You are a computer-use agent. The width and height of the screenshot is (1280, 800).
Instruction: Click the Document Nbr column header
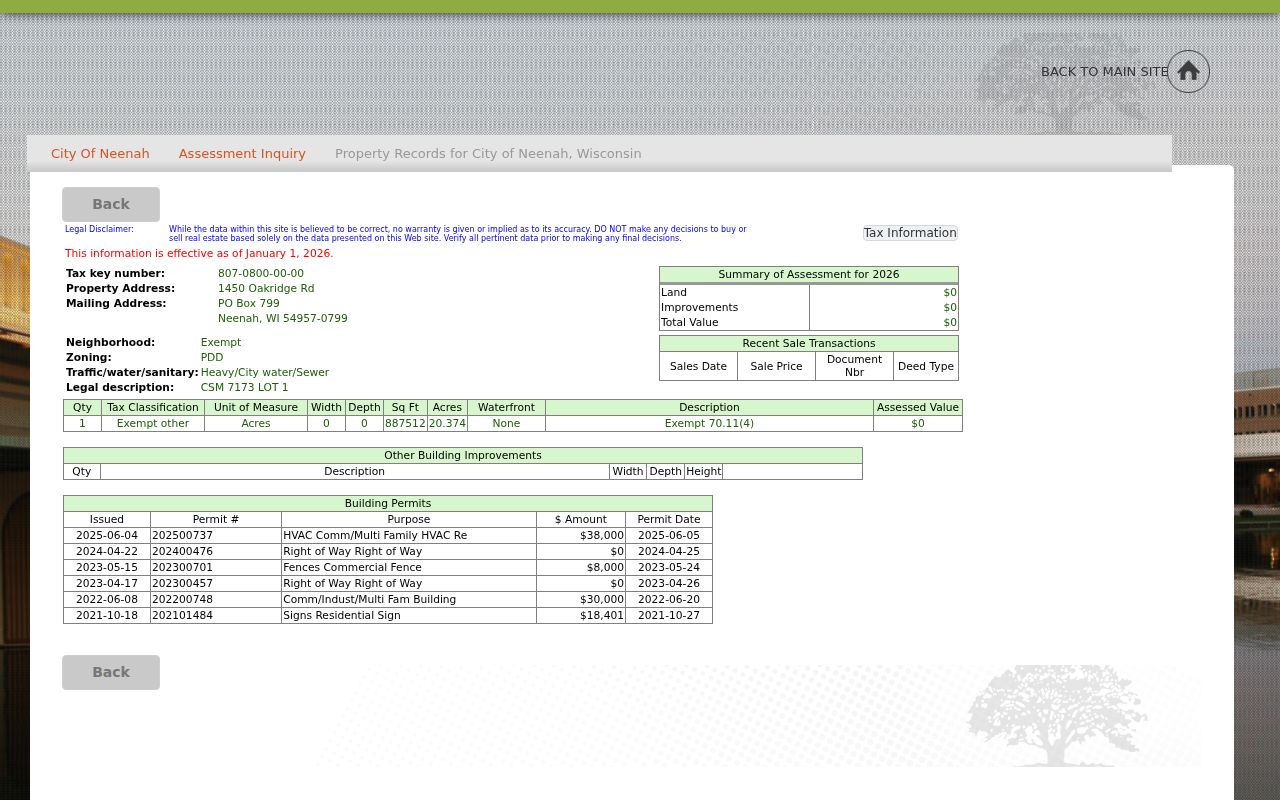tap(854, 366)
